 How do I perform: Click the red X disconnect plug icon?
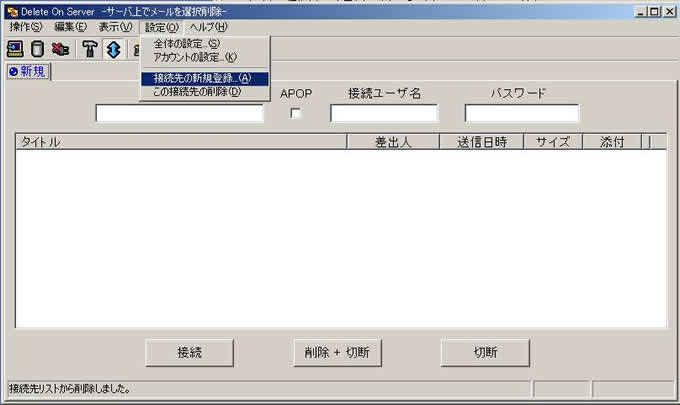(x=60, y=49)
